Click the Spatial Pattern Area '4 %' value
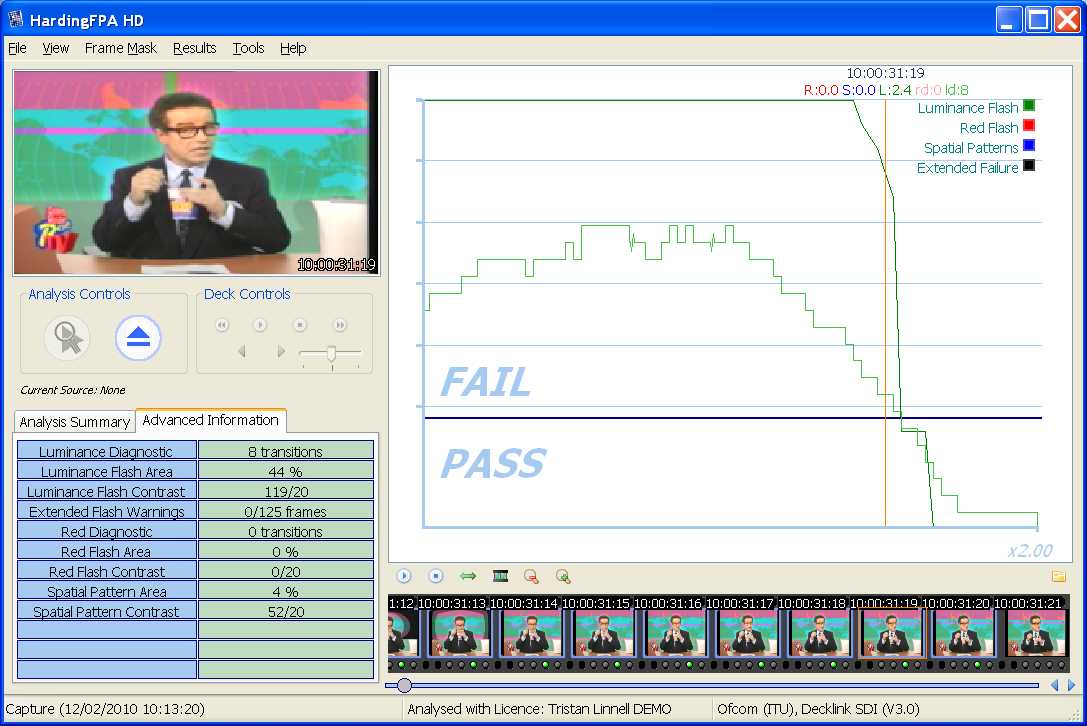This screenshot has width=1087, height=726. point(286,591)
